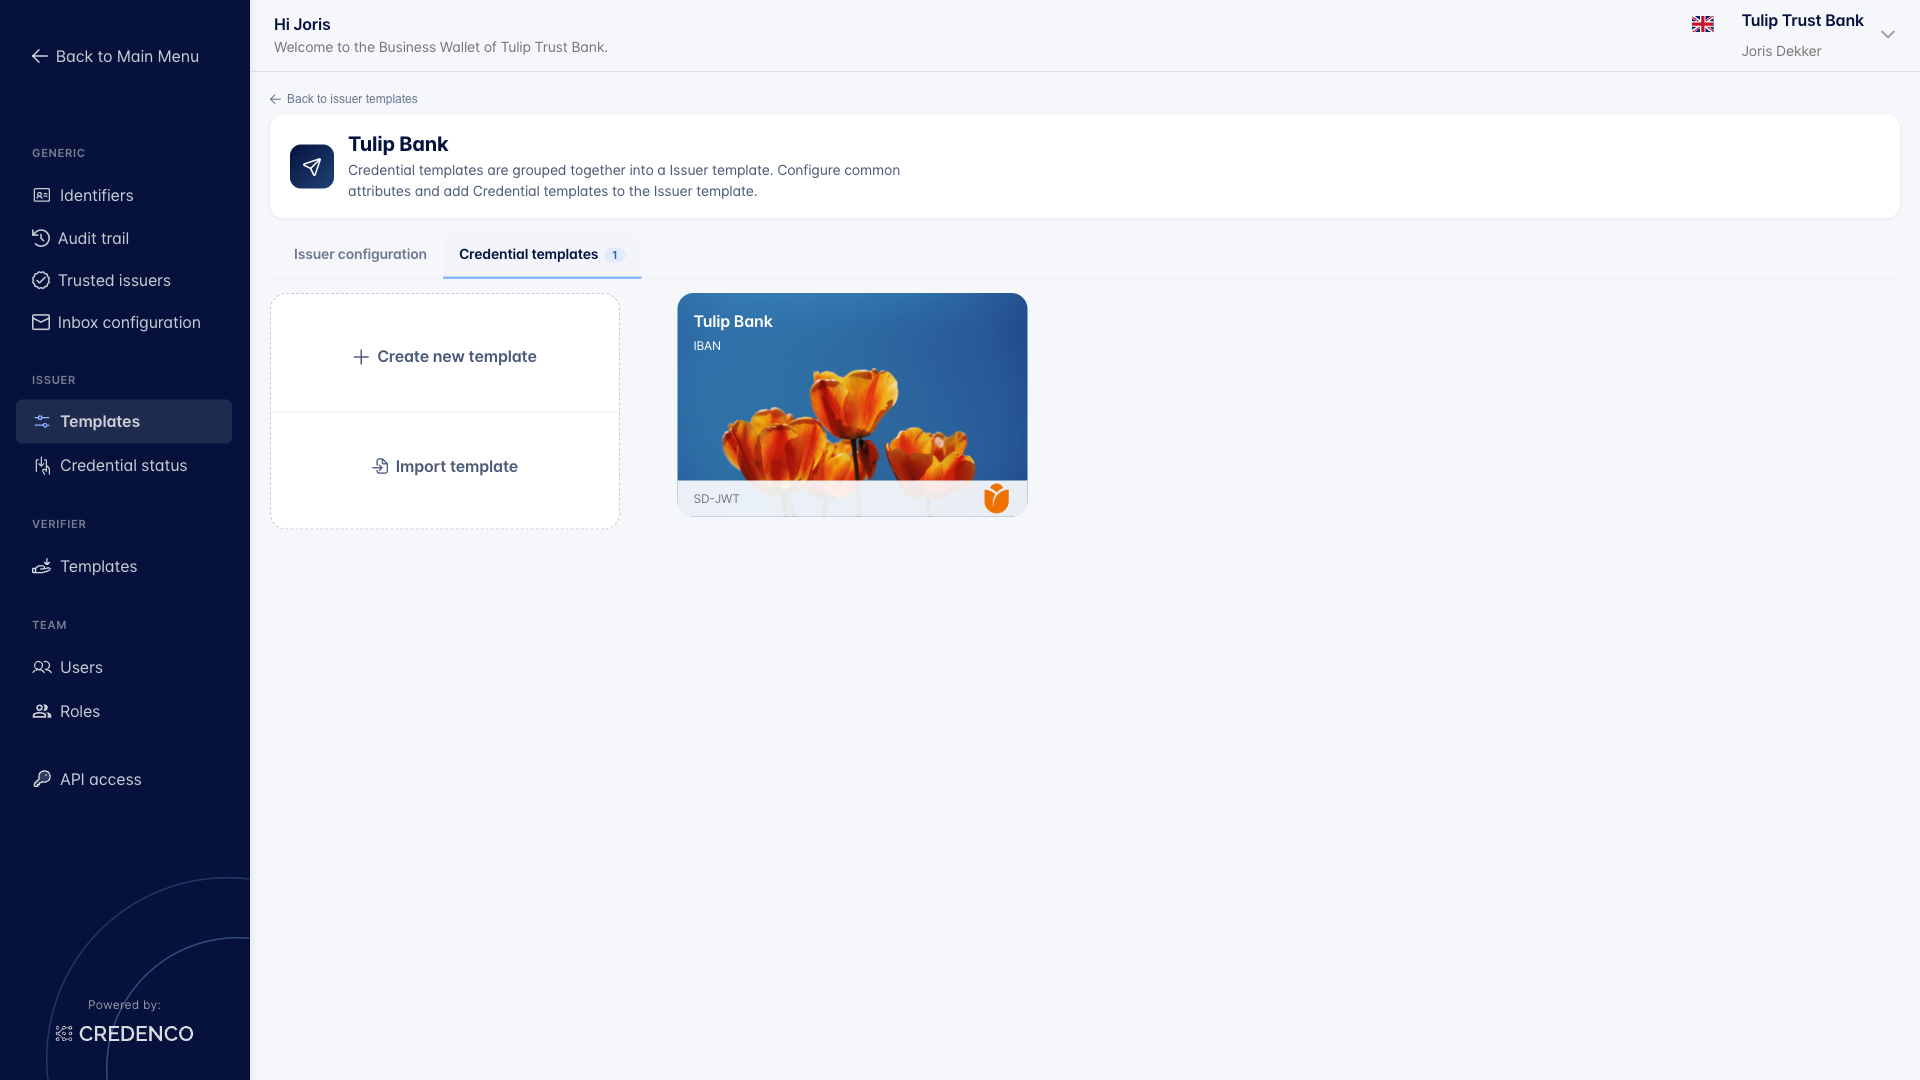Go Back to Main Menu
Viewport: 1920px width, 1080px height.
115,56
